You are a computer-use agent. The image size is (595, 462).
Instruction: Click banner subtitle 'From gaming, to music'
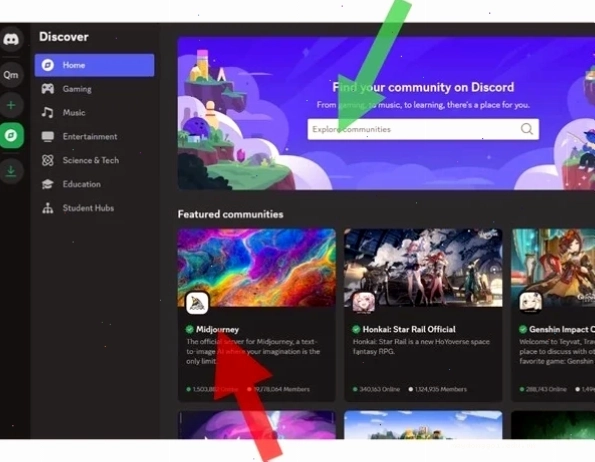423,105
